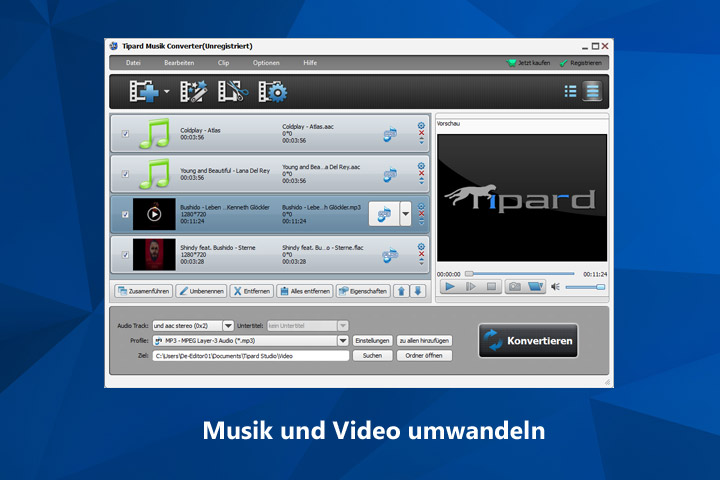
Task: Select Bushido - Leben video thumbnail
Action: (154, 214)
